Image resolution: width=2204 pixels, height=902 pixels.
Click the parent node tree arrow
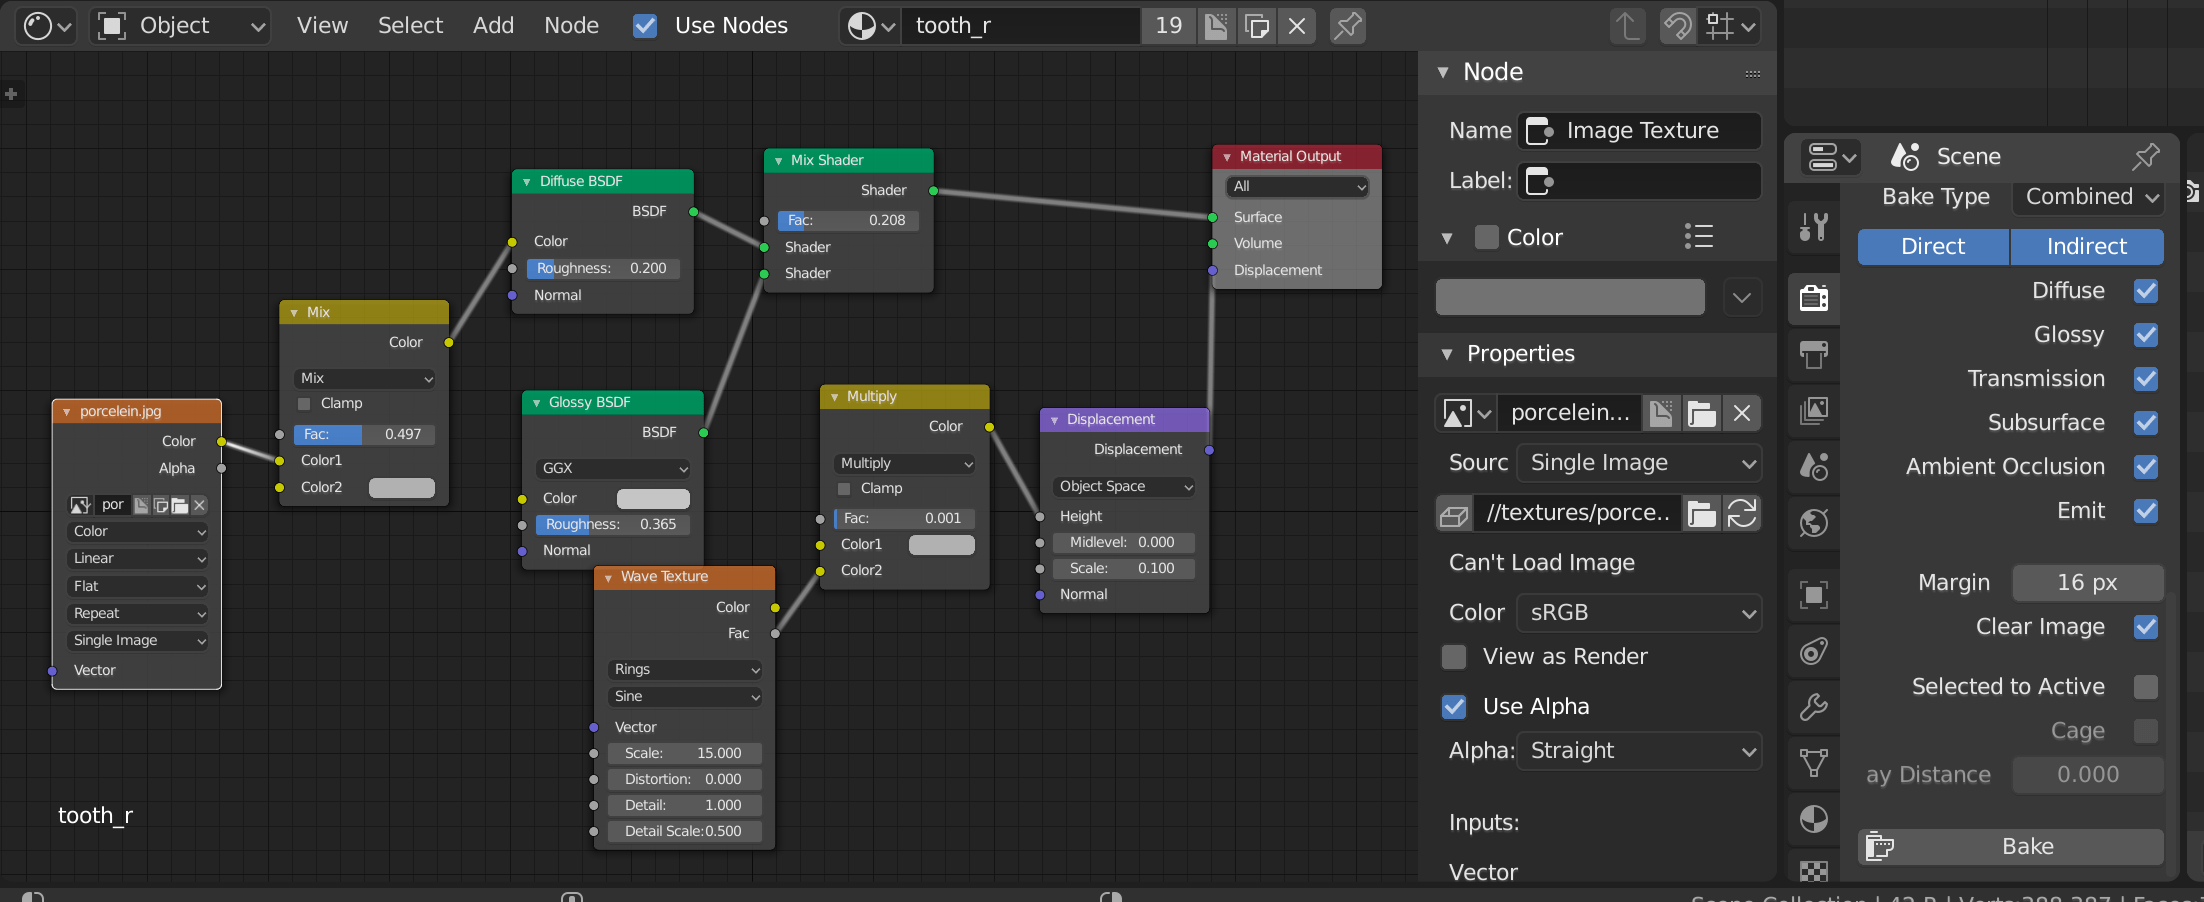pyautogui.click(x=1627, y=26)
